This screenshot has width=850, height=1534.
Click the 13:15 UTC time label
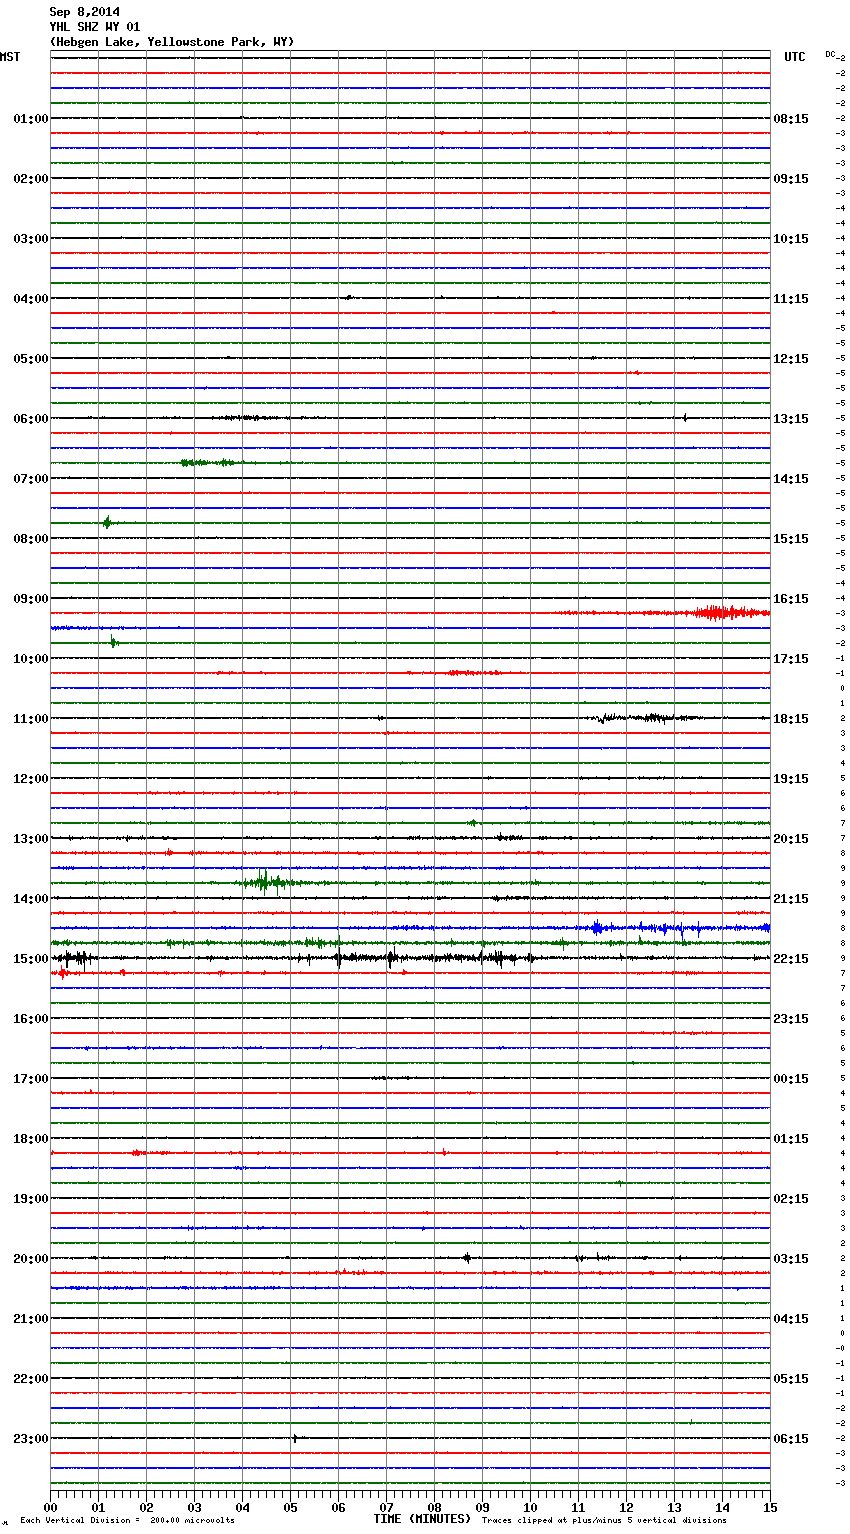coord(791,419)
